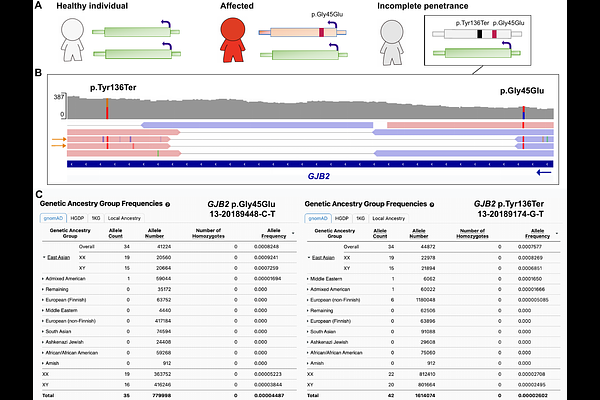Sort by Allele Number header in p.Gly45Glu table

click(x=154, y=233)
